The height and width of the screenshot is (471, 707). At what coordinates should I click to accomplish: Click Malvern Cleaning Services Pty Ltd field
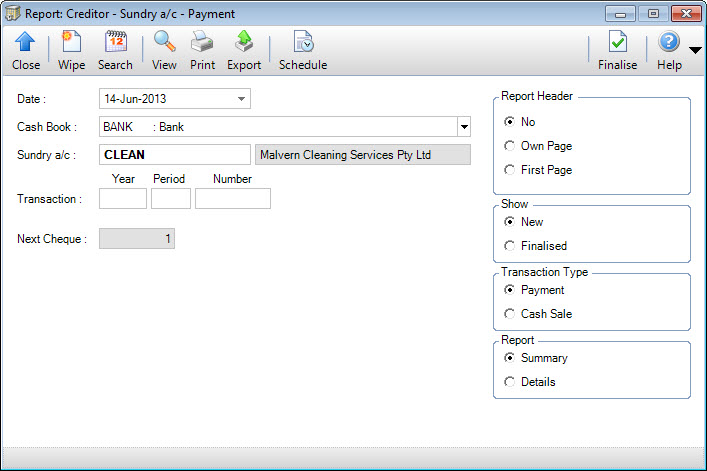pos(363,155)
